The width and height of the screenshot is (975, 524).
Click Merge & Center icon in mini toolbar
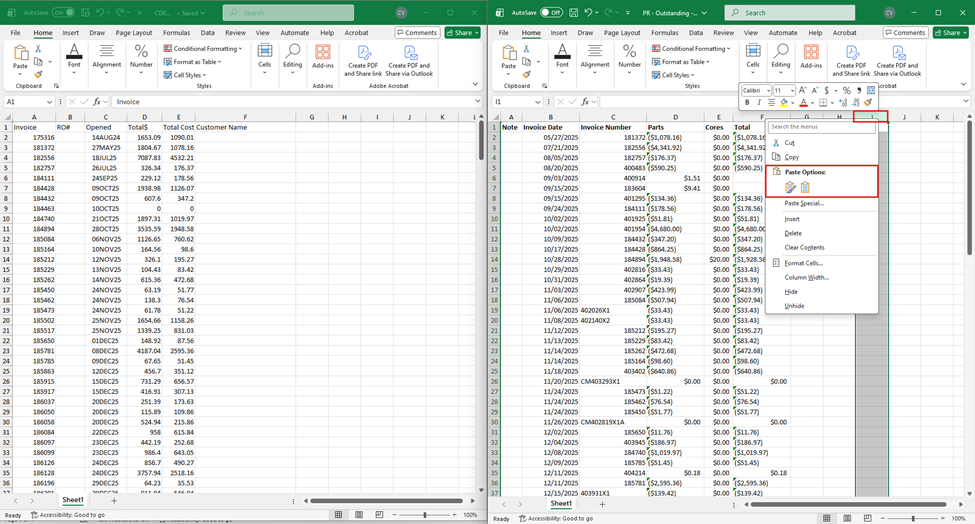[871, 90]
